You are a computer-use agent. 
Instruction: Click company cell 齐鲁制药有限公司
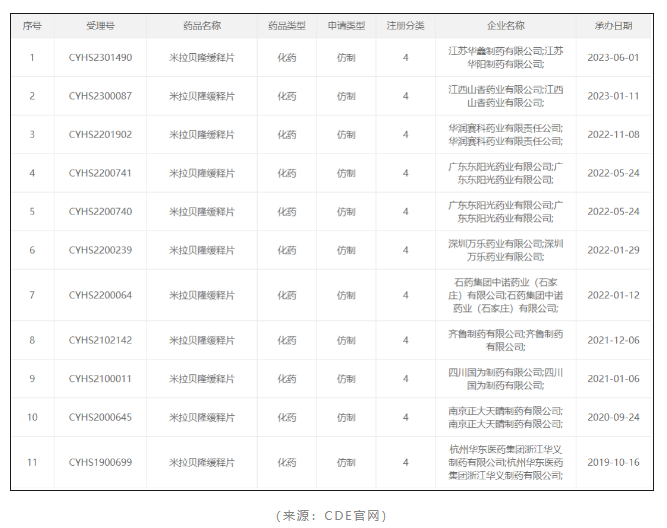pos(506,340)
